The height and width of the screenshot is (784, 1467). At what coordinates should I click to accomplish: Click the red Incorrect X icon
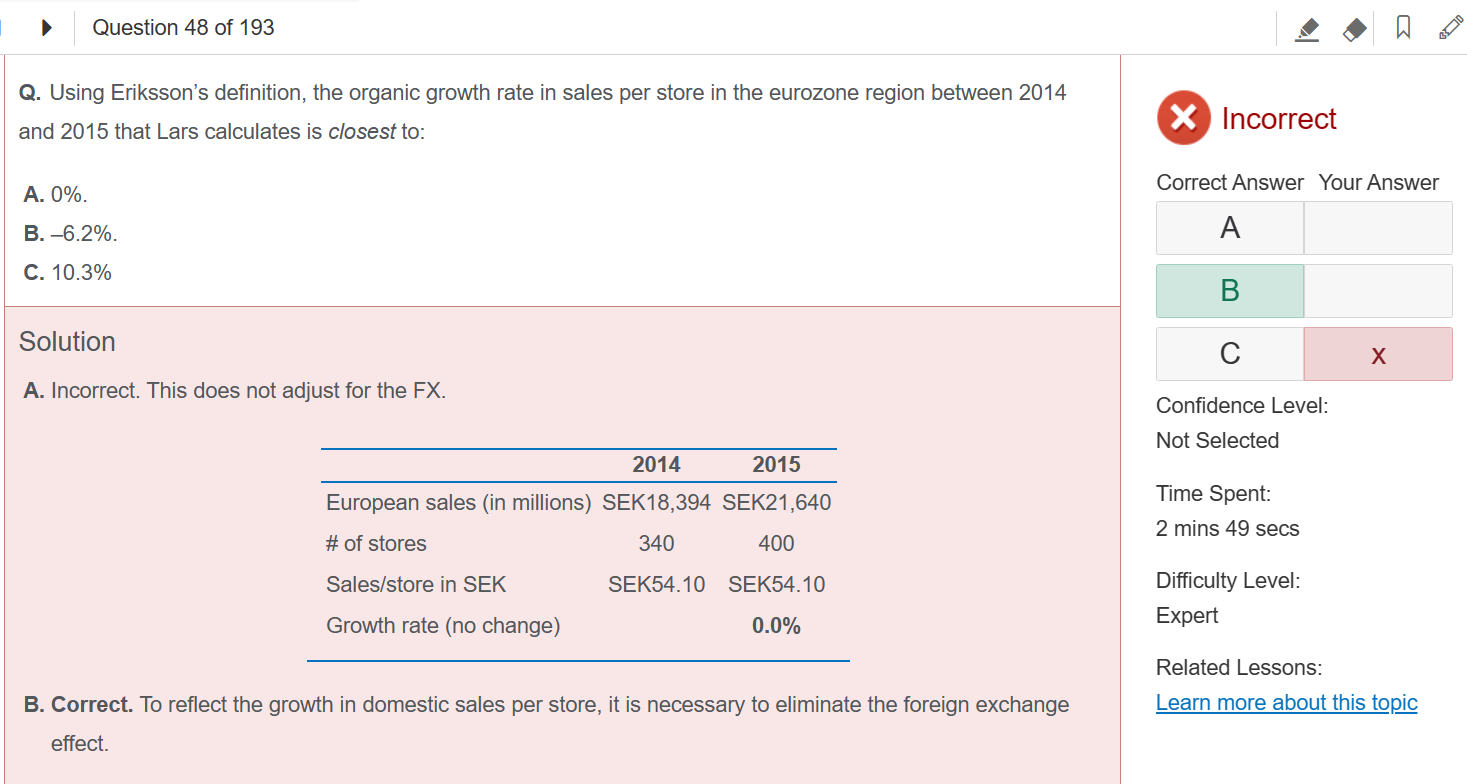[x=1183, y=118]
